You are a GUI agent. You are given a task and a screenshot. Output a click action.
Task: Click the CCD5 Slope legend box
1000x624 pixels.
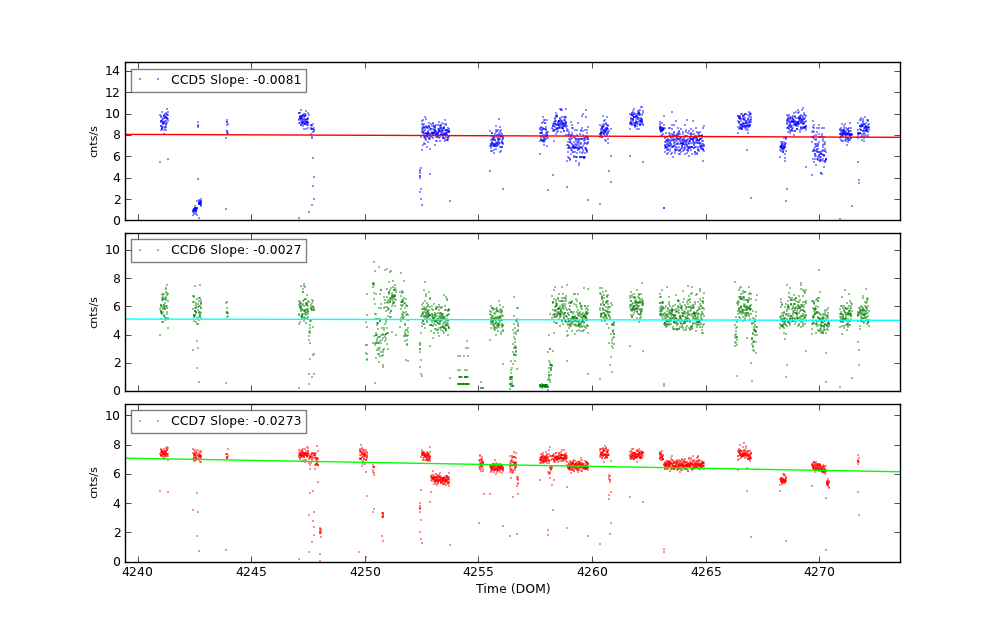tap(218, 80)
